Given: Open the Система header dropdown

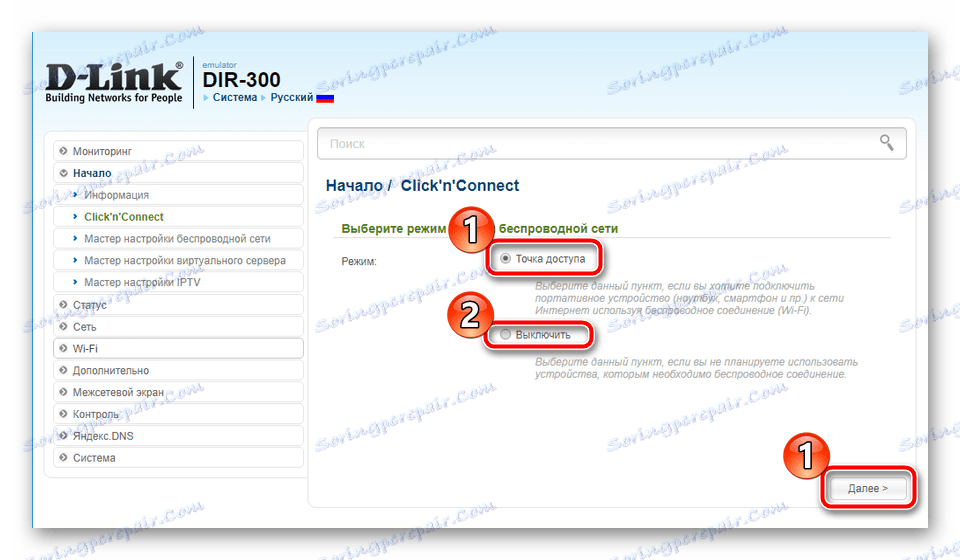Looking at the screenshot, I should 234,97.
